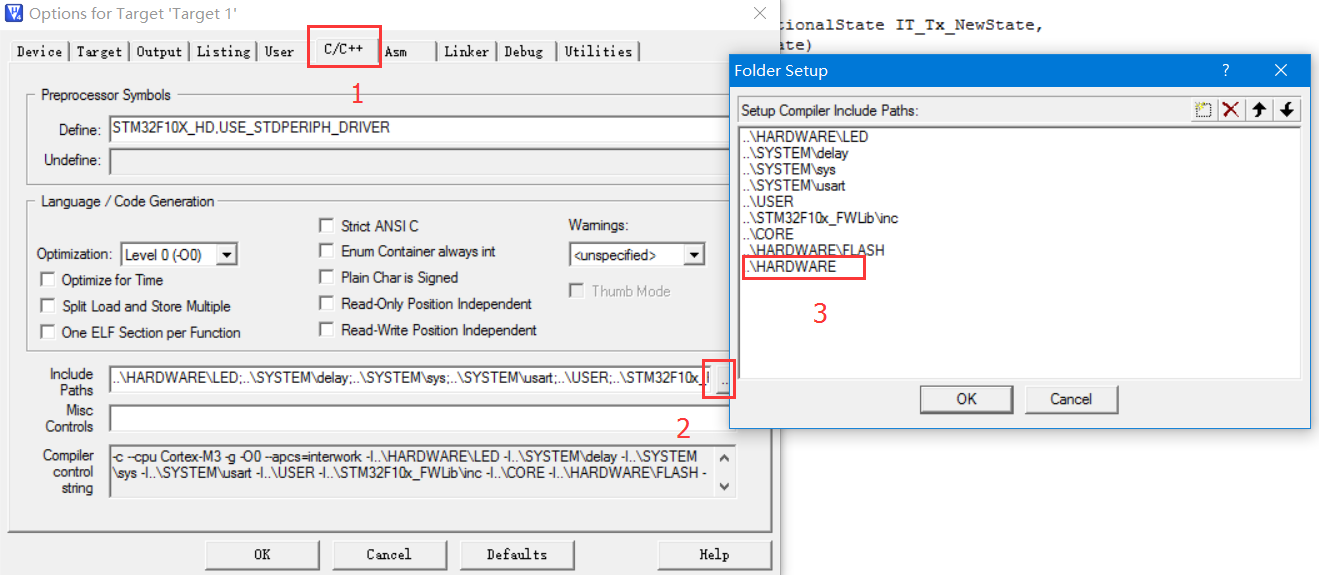
Task: Enable Optimize for Time
Action: tap(48, 280)
